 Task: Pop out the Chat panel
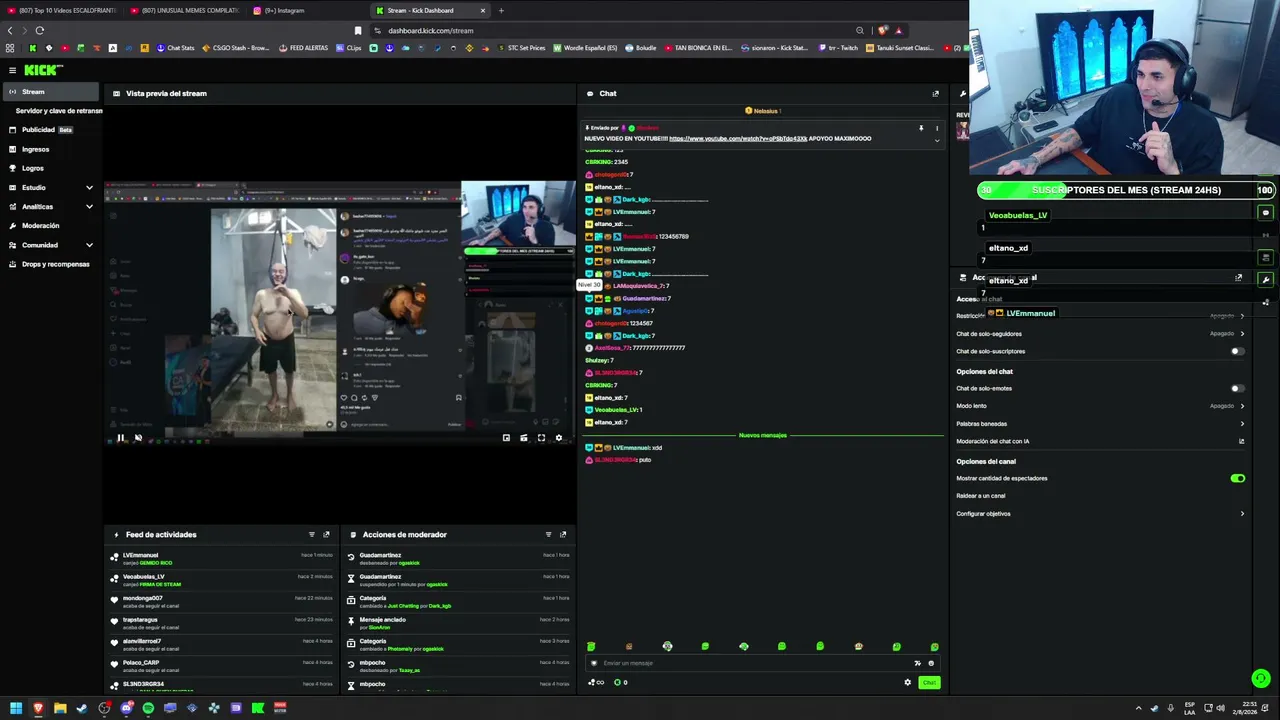pyautogui.click(x=936, y=93)
